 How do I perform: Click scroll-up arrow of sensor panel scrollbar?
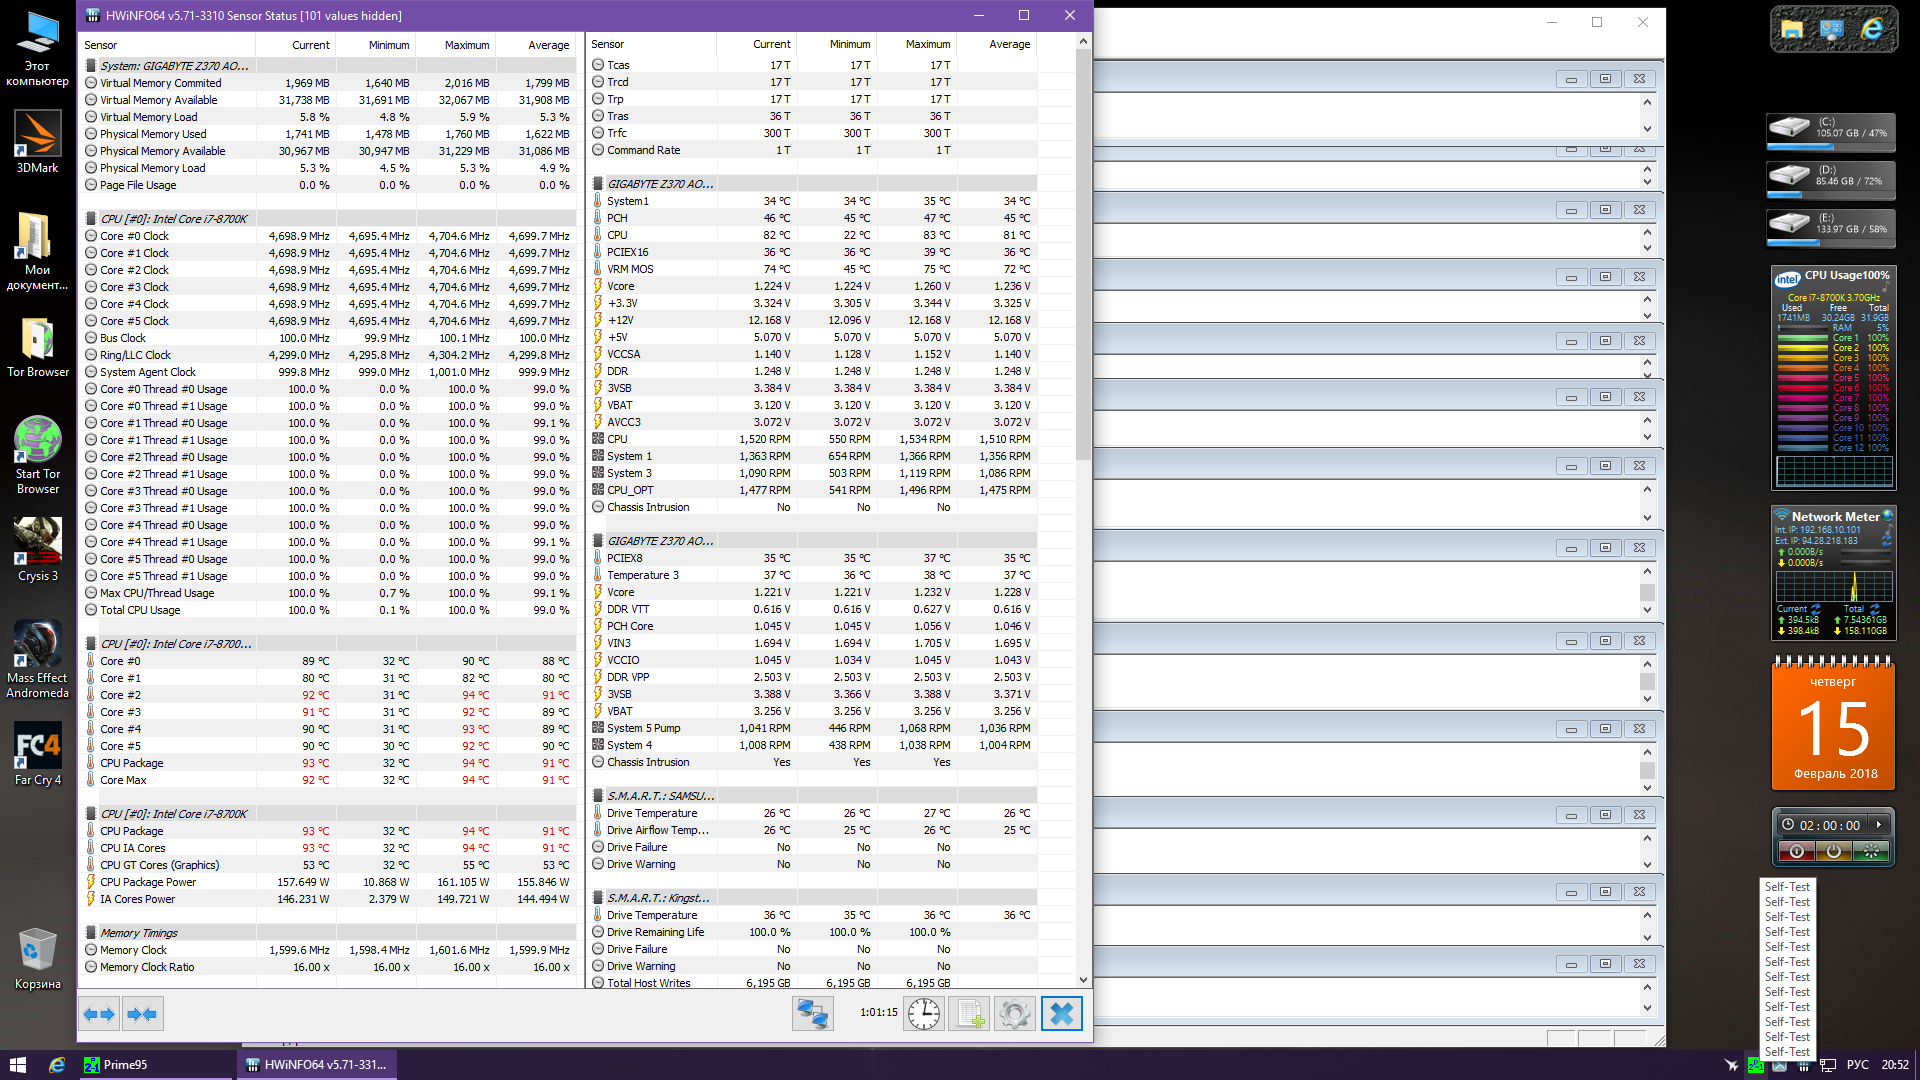tap(1083, 42)
